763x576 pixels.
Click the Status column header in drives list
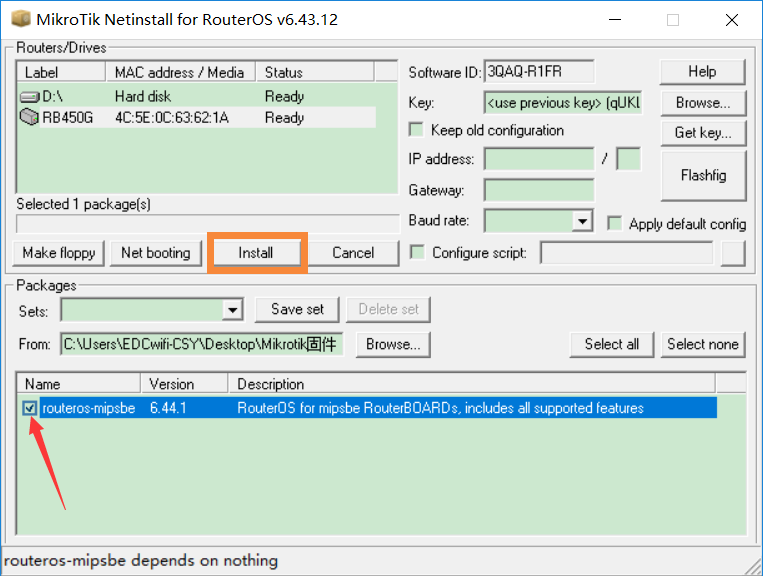(315, 72)
